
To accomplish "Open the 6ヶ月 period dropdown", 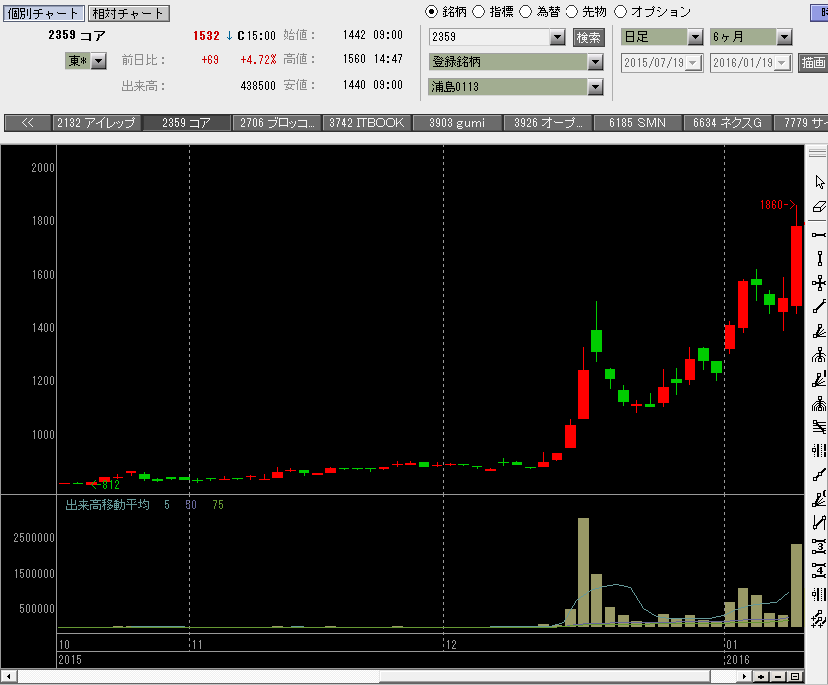I will point(785,37).
